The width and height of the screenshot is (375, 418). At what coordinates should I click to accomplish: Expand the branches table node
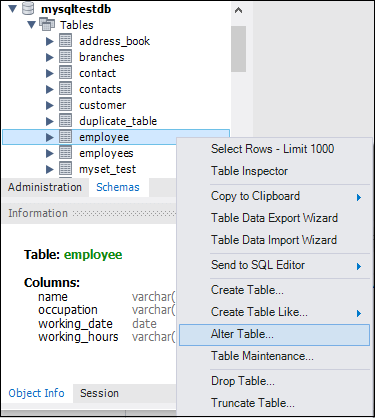(x=50, y=57)
